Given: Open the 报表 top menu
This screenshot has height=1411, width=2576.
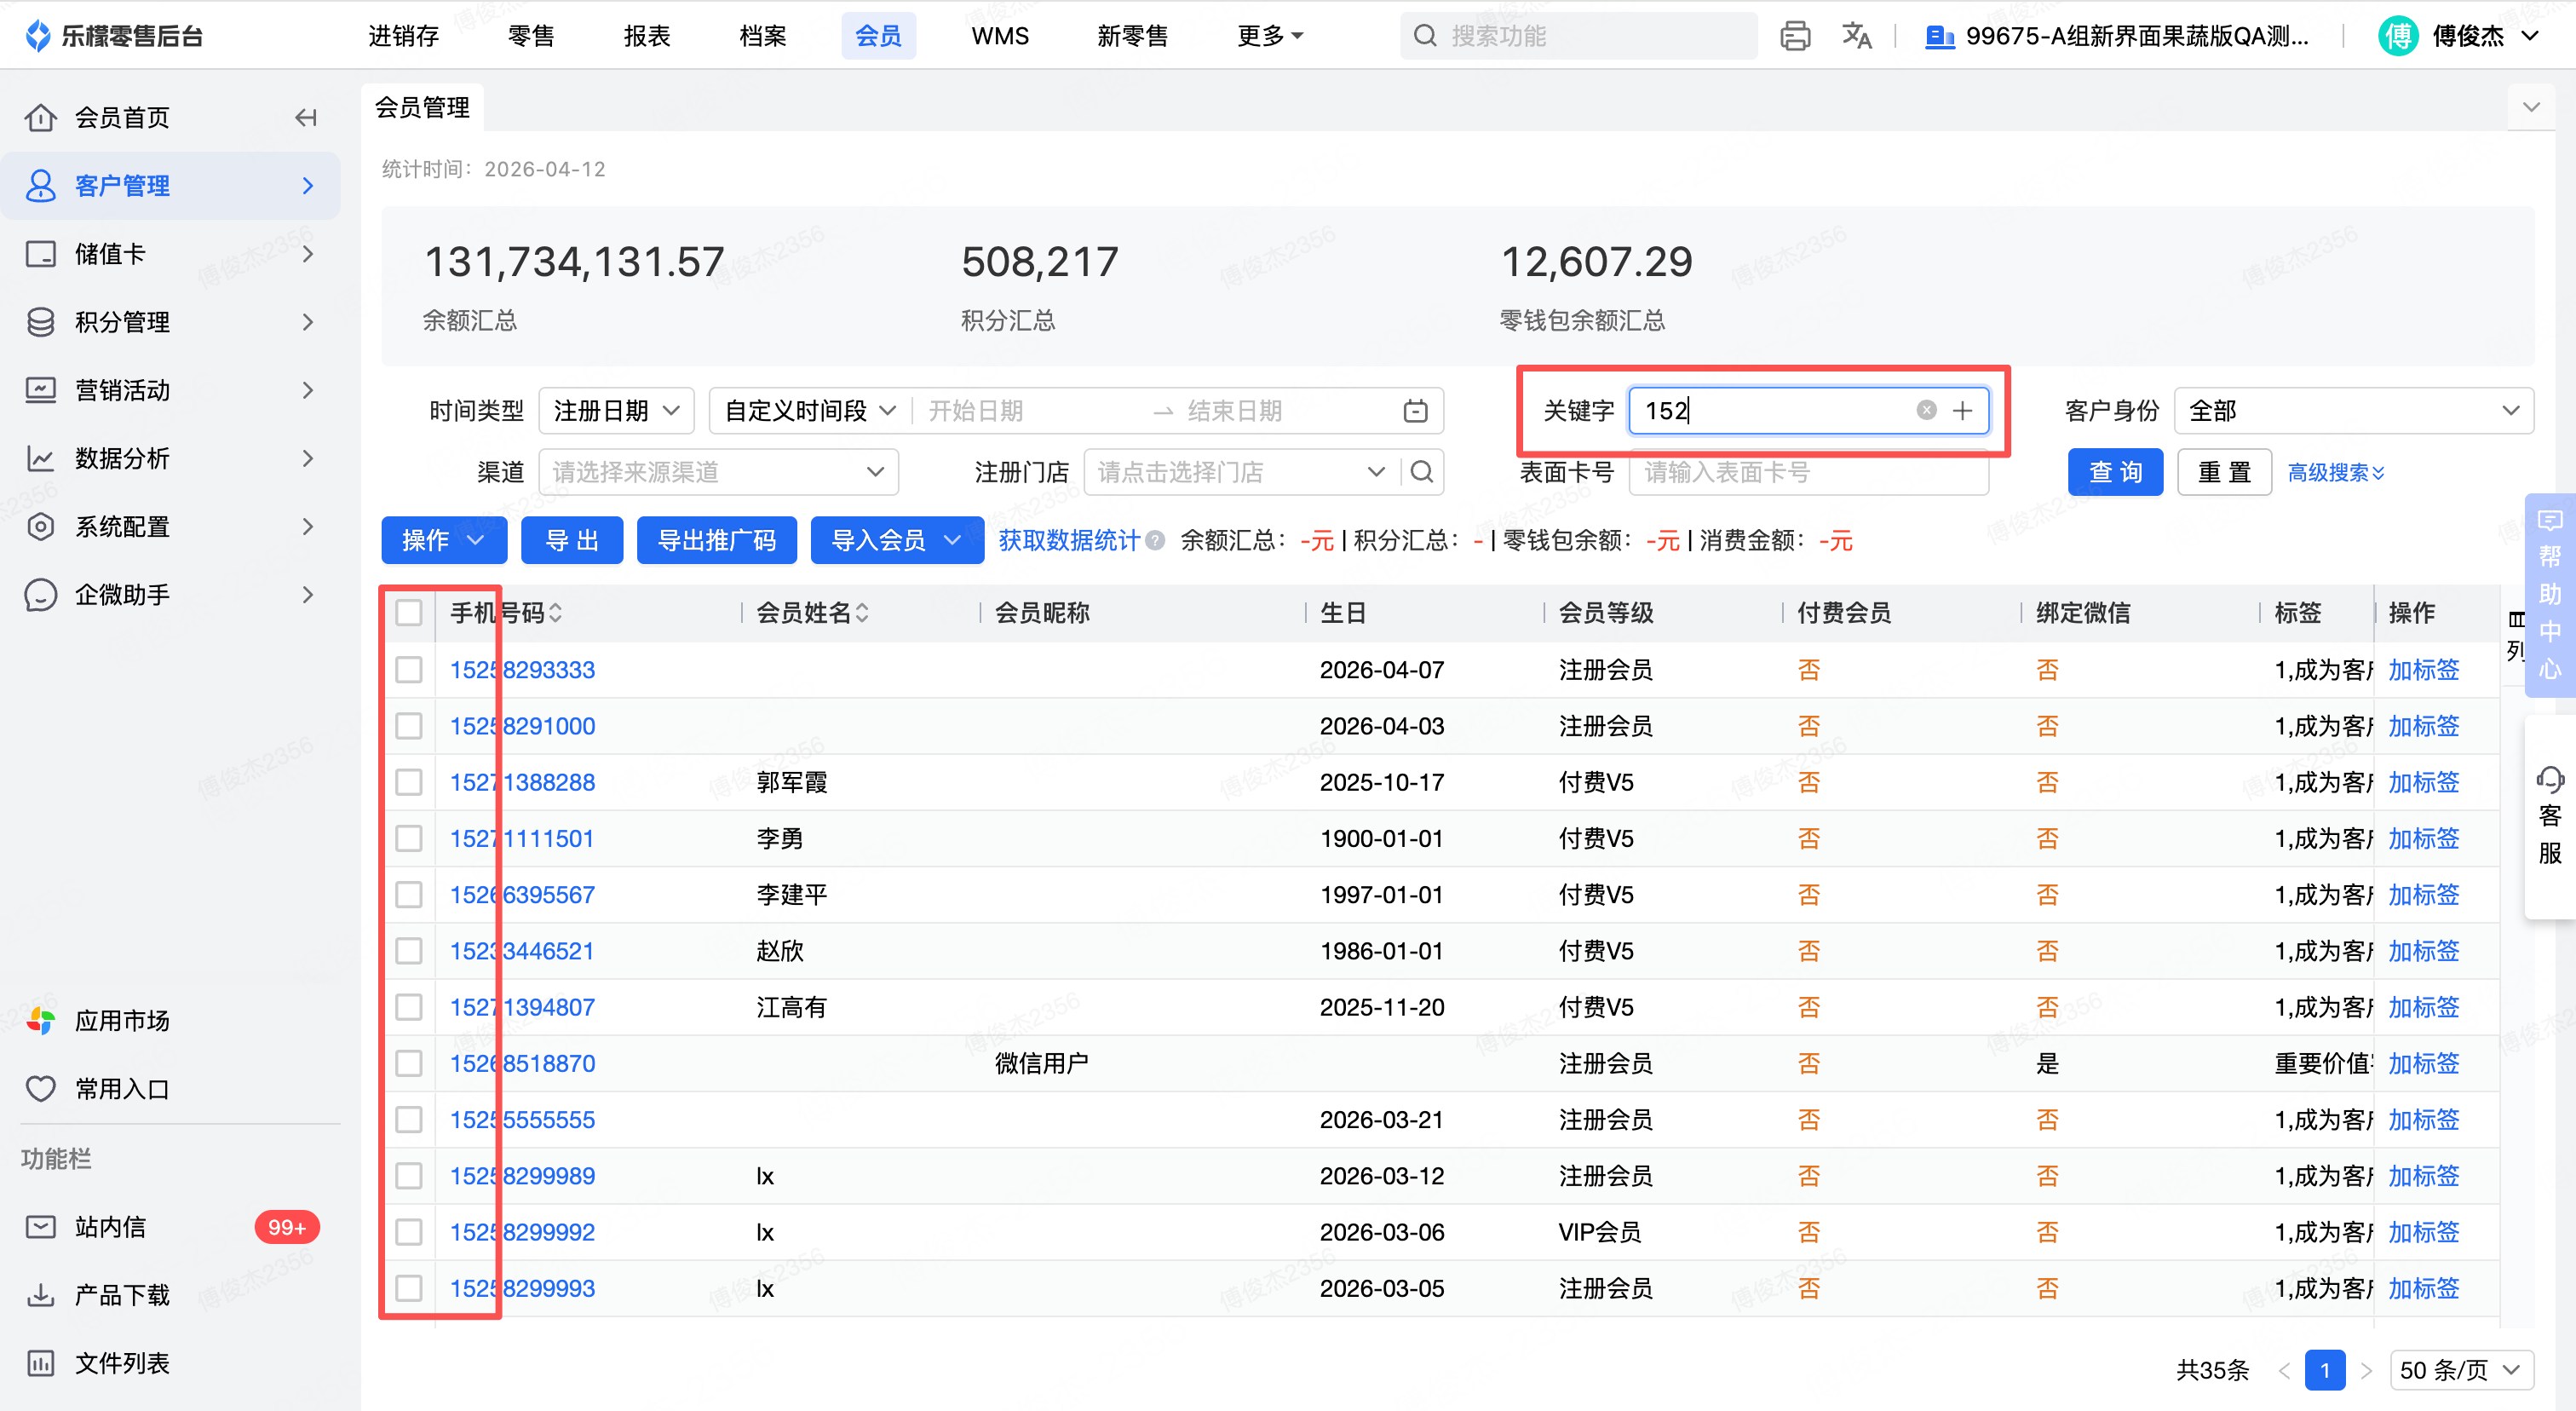Looking at the screenshot, I should [x=646, y=36].
